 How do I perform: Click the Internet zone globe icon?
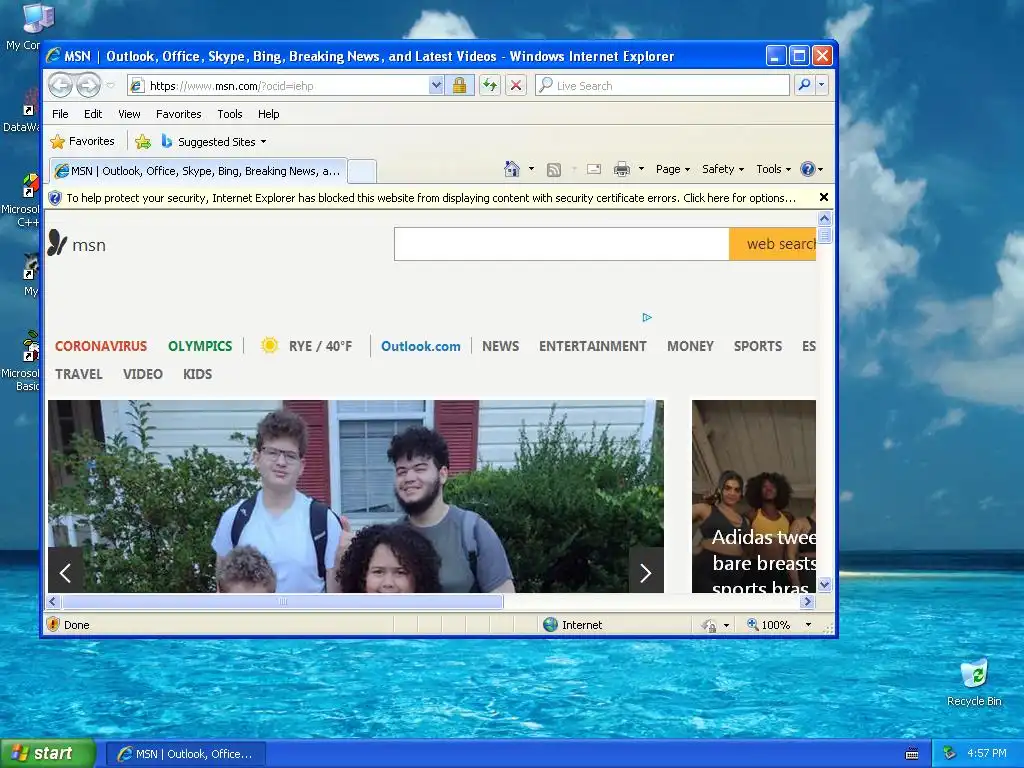click(551, 624)
